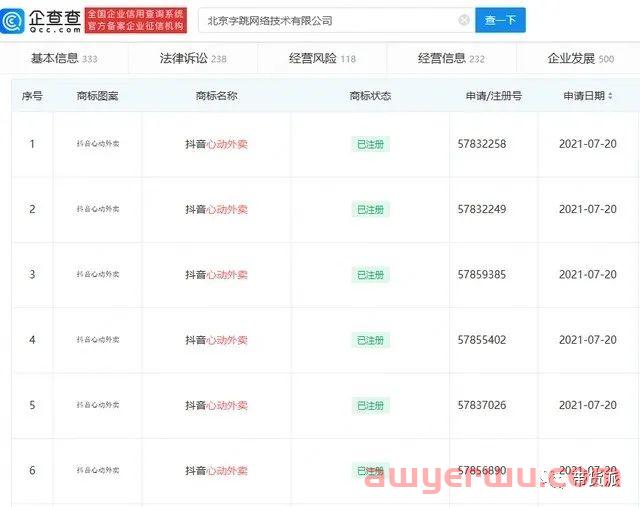Screen dimensions: 640x507
Task: Select registration number 57832249
Action: point(482,209)
